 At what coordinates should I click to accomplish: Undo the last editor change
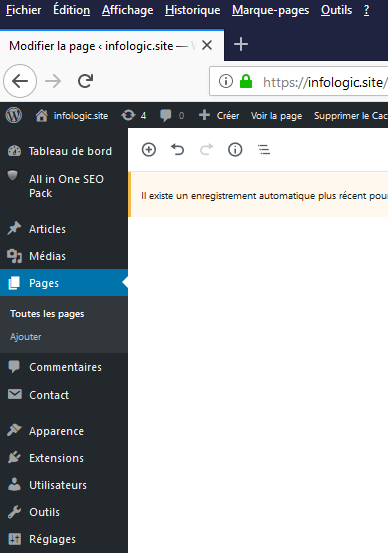click(x=177, y=150)
